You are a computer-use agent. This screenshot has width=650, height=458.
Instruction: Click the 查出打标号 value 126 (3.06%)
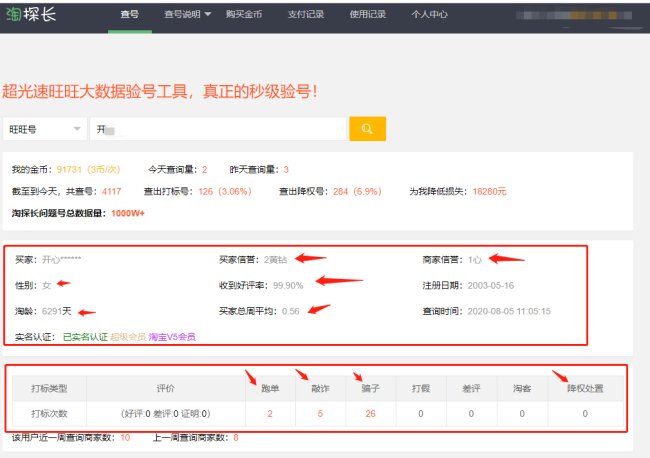pyautogui.click(x=225, y=191)
